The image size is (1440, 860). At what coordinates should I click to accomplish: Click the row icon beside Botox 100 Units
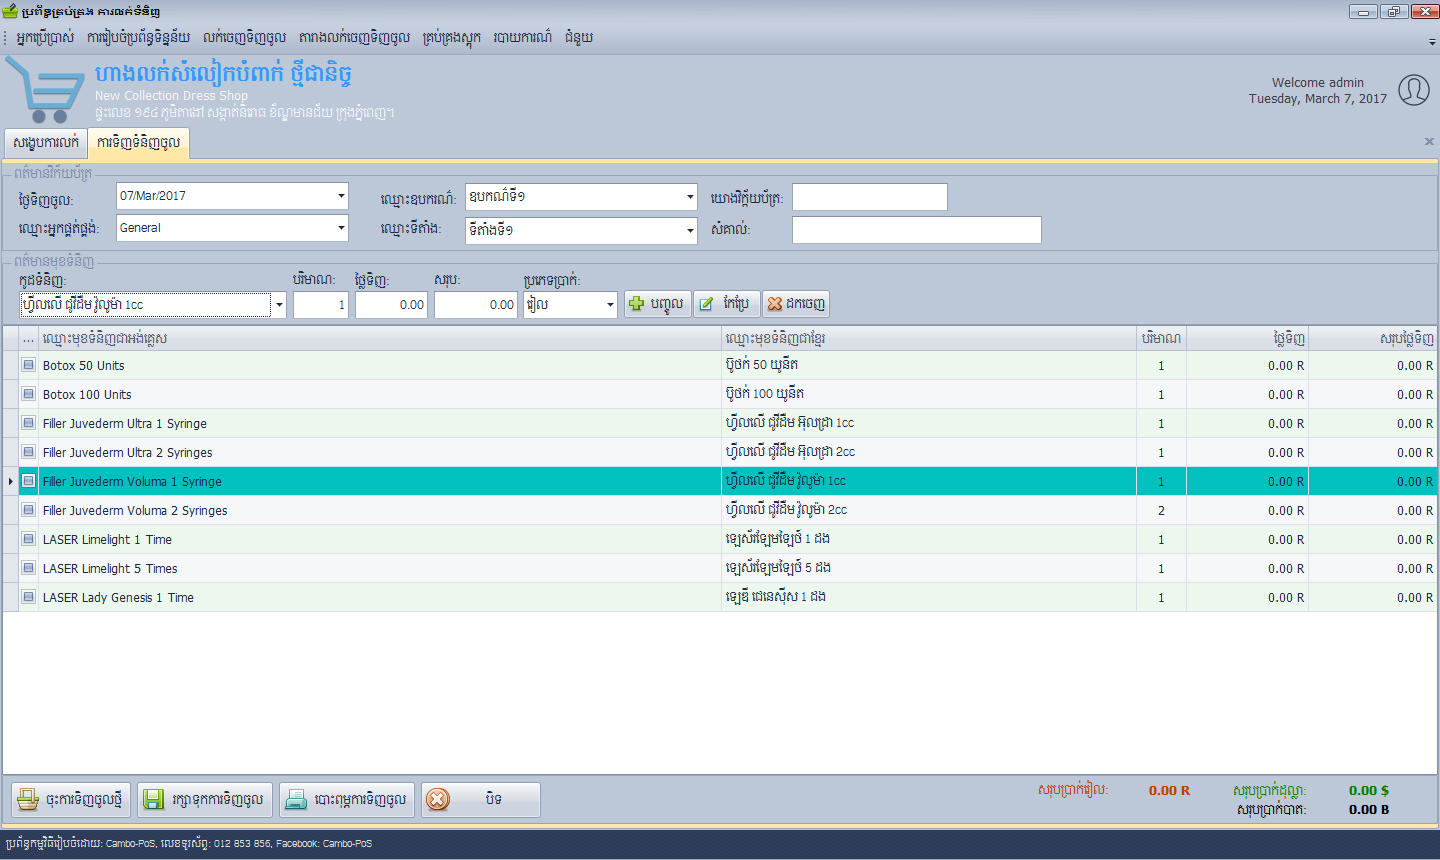pos(29,394)
